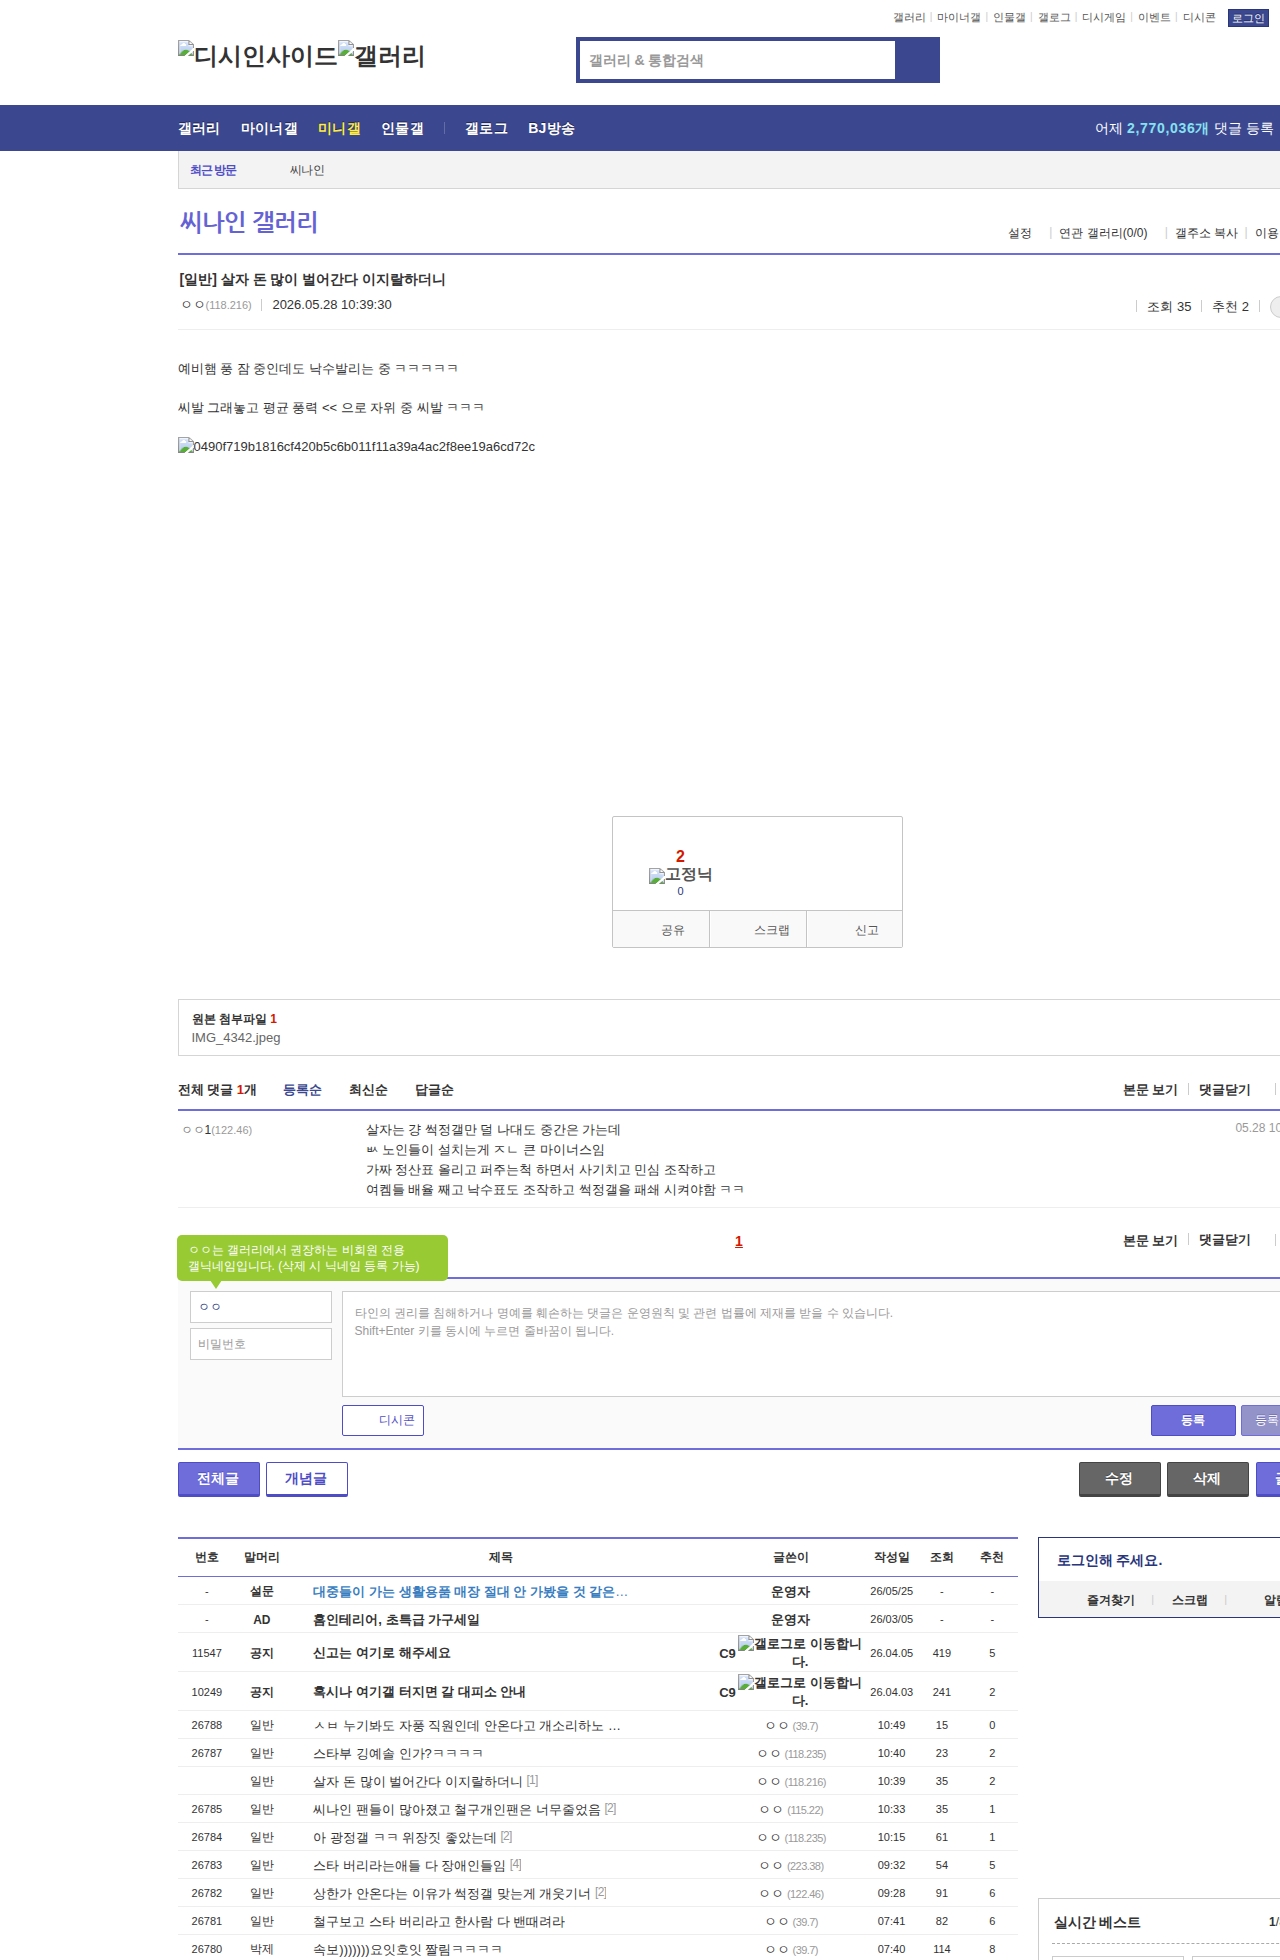
Task: Click the 갤러리 logo image next to DCInside
Action: [x=382, y=56]
